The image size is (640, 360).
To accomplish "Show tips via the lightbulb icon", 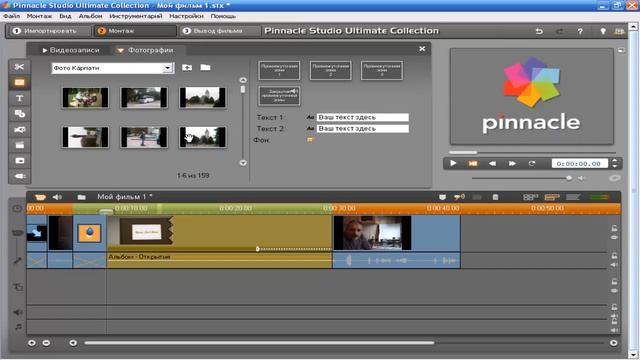I will point(603,31).
